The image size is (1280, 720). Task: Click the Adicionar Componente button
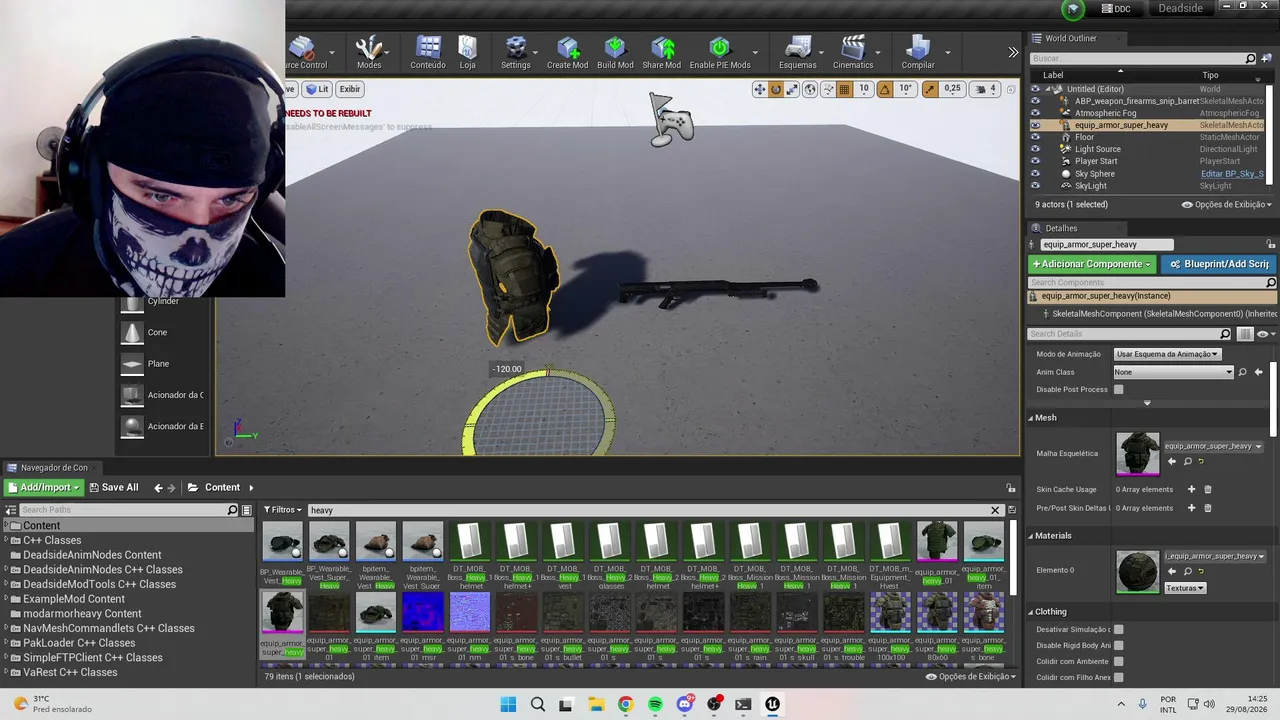click(x=1092, y=264)
